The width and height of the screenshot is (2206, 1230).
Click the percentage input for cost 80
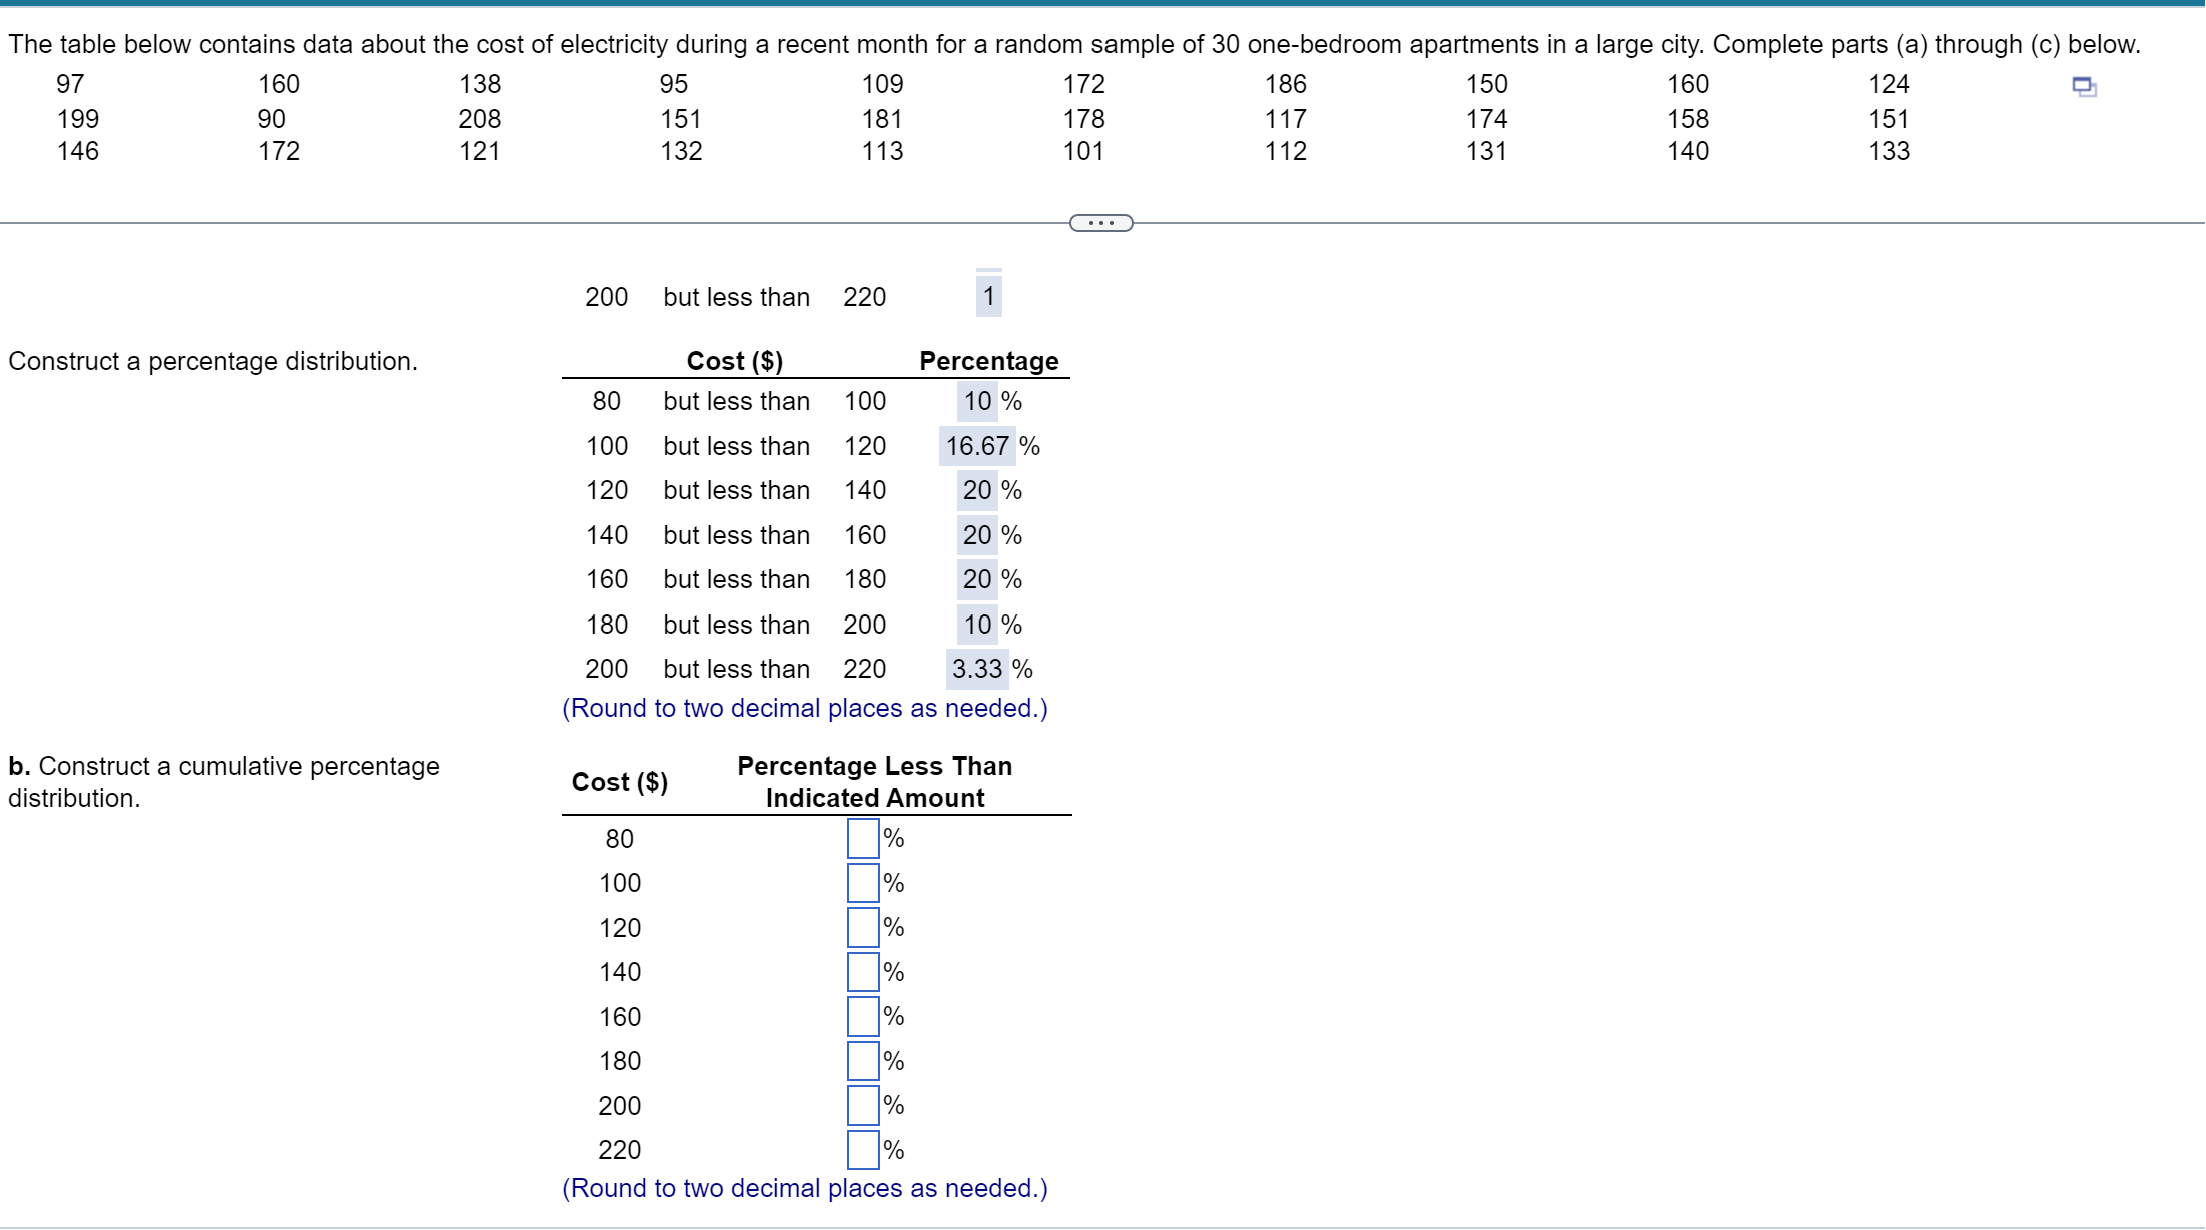[x=863, y=838]
